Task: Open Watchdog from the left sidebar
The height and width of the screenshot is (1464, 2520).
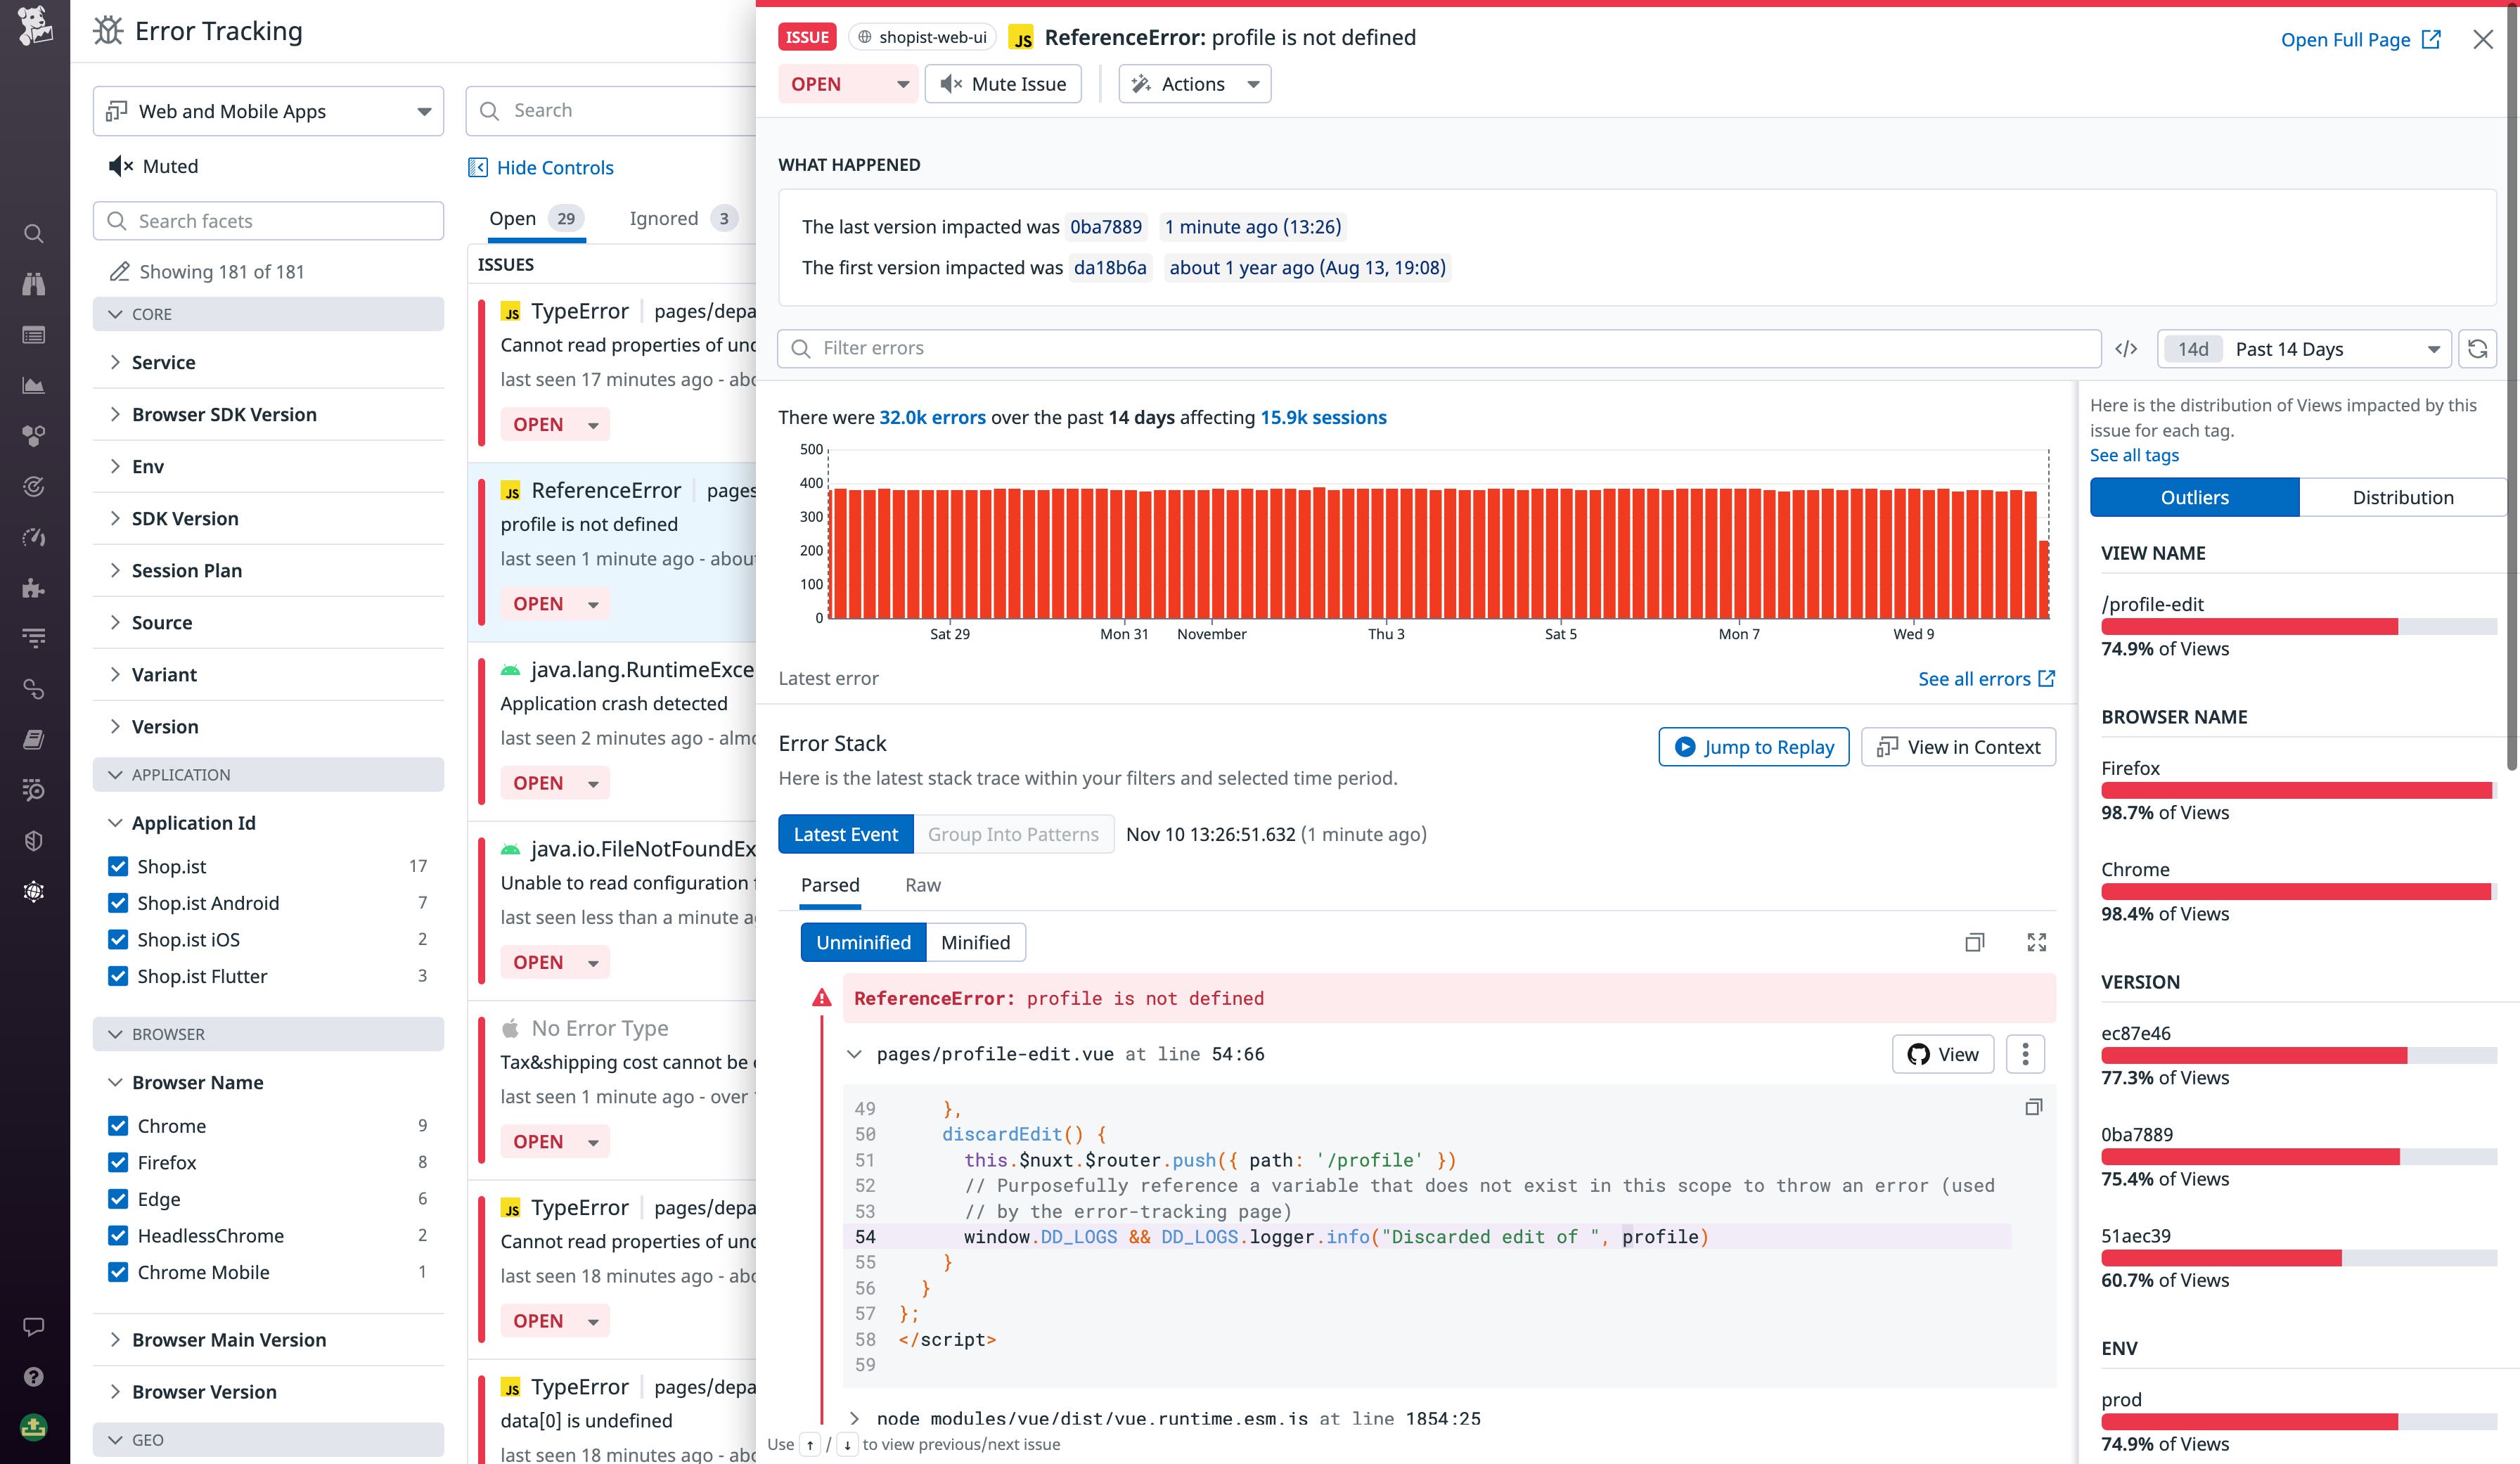Action: pyautogui.click(x=33, y=285)
